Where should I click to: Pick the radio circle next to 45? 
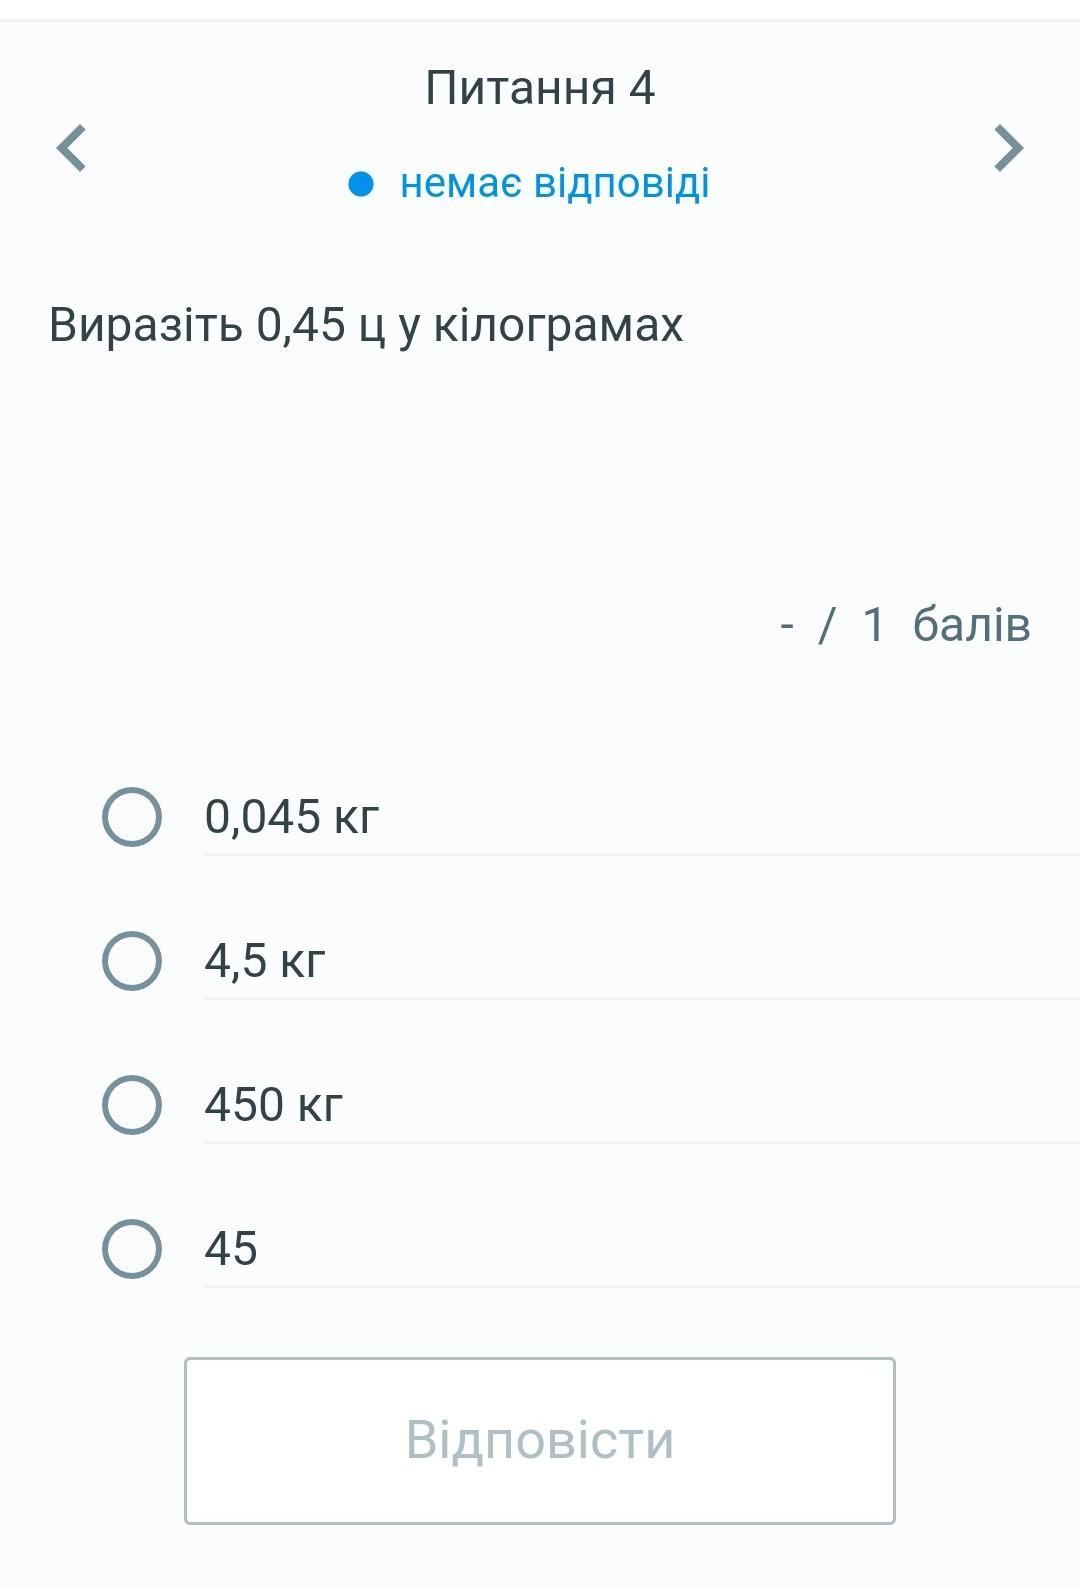[x=132, y=1249]
